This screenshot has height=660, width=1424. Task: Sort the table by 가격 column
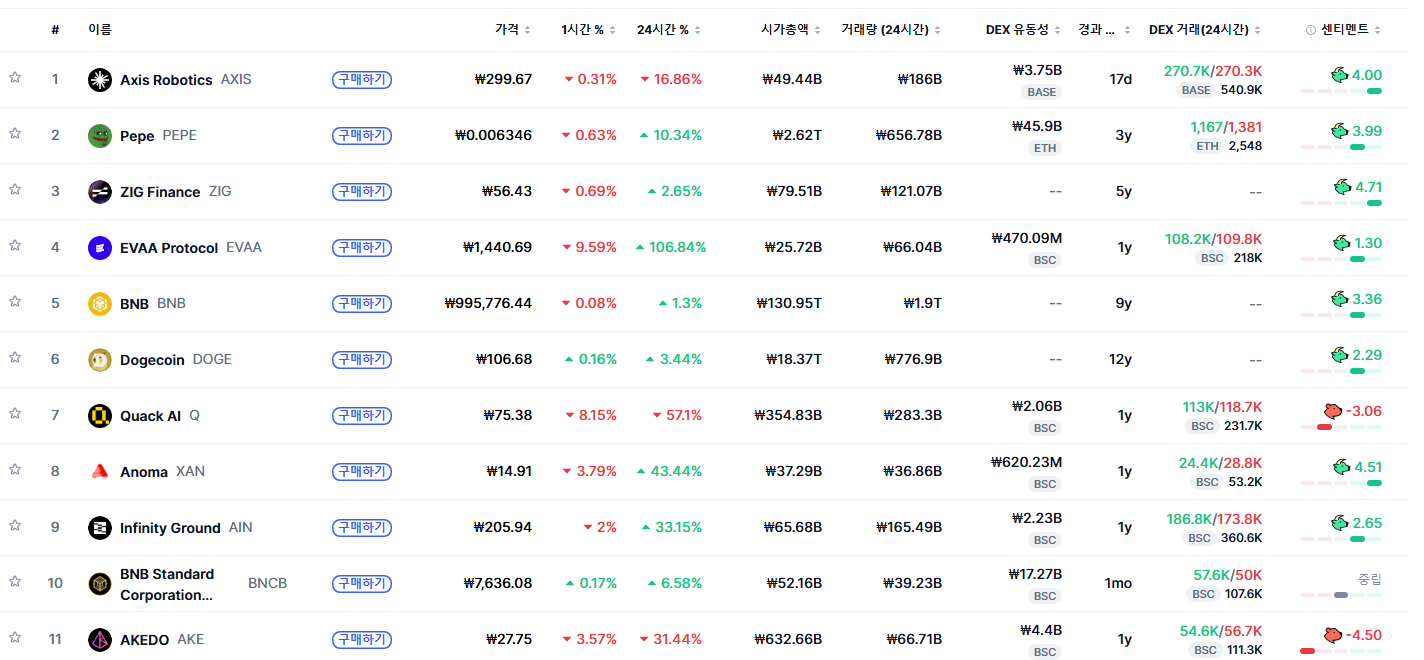click(x=513, y=30)
